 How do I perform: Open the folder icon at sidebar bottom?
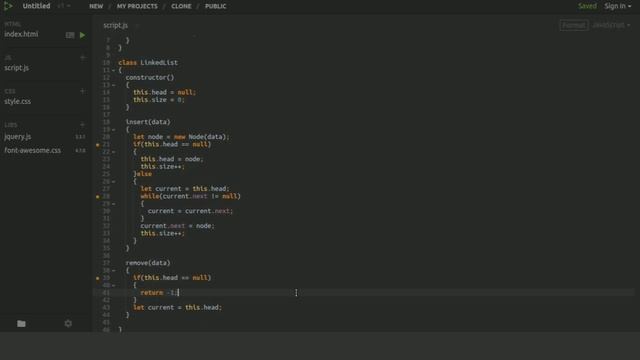pyautogui.click(x=21, y=324)
